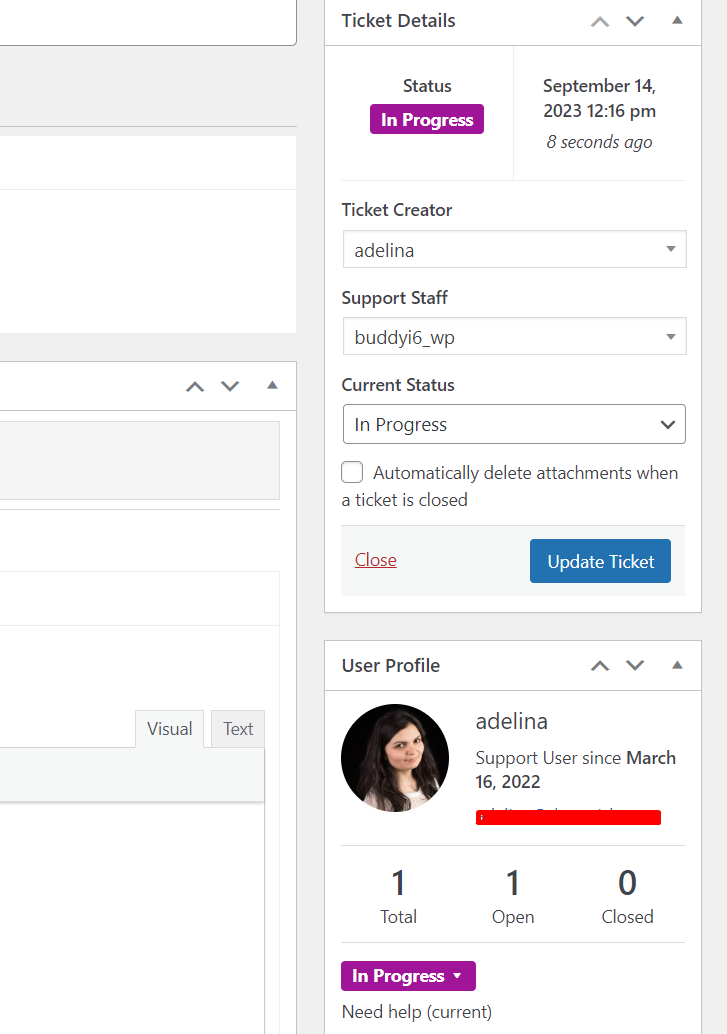Screen dimensions: 727x1034
Task: Move User Profile panel up
Action: (x=600, y=666)
